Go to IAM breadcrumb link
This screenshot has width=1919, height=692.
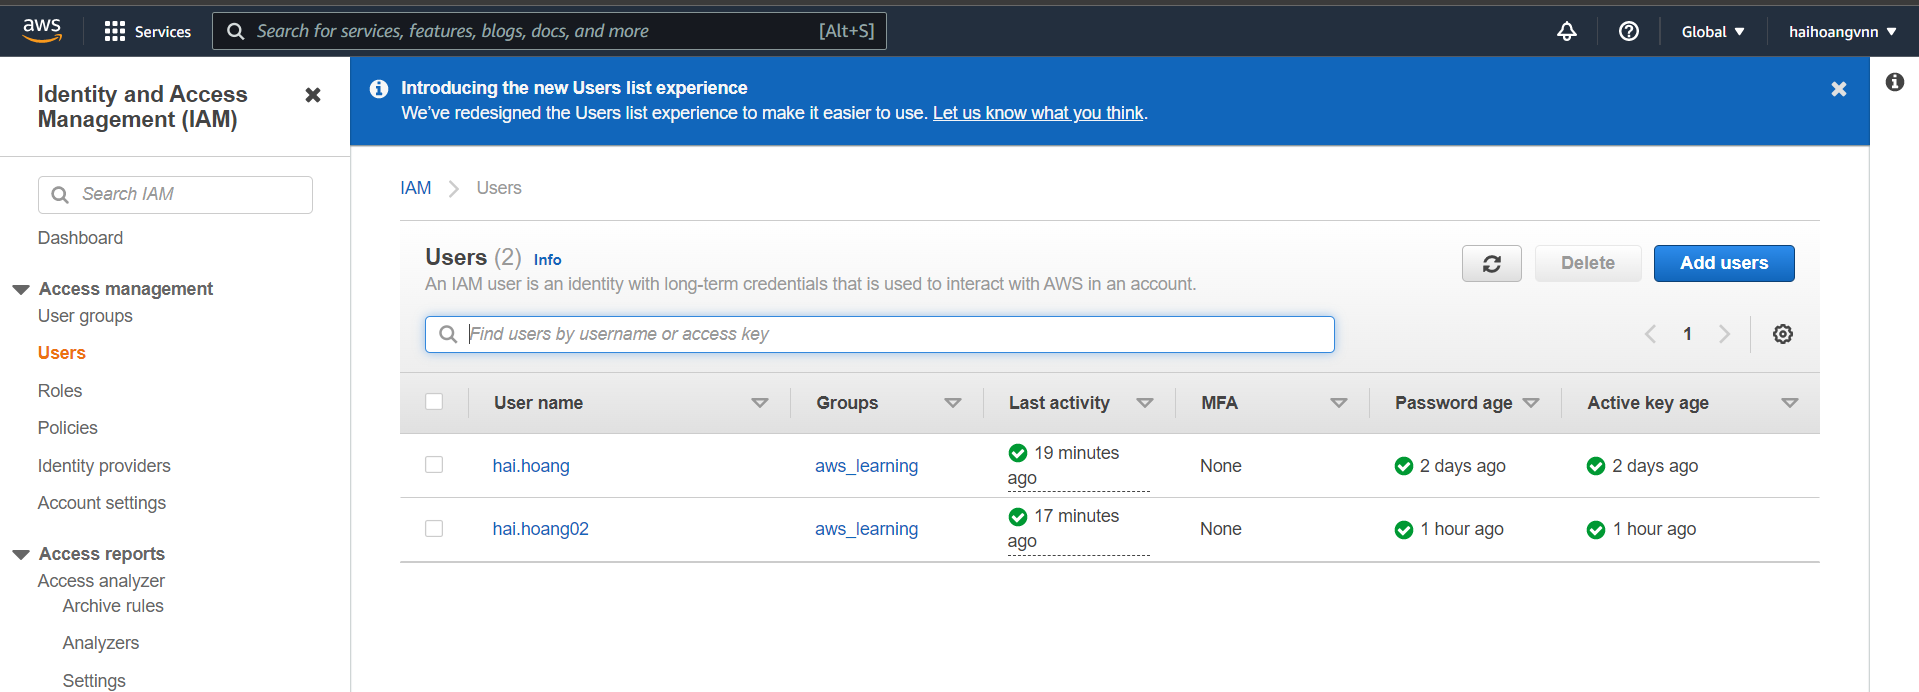coord(416,188)
